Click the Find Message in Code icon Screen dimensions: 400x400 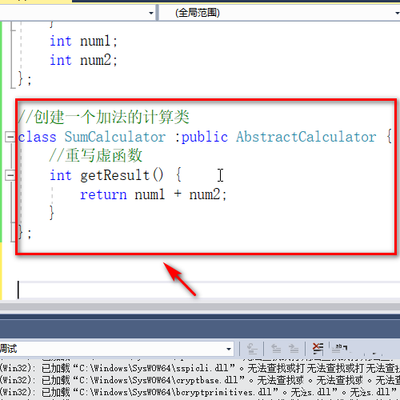click(x=252, y=349)
